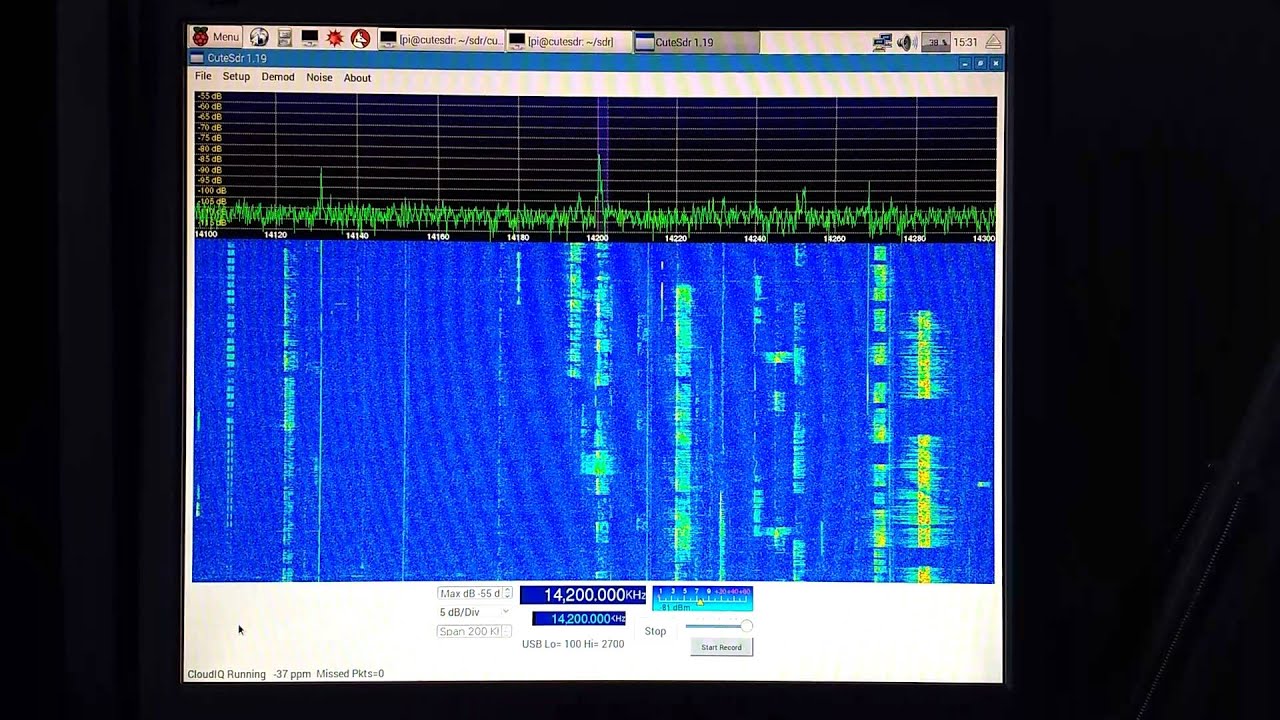Viewport: 1280px width, 720px height.
Task: Click the large 14,200.000 KHz center frequency display
Action: point(583,595)
